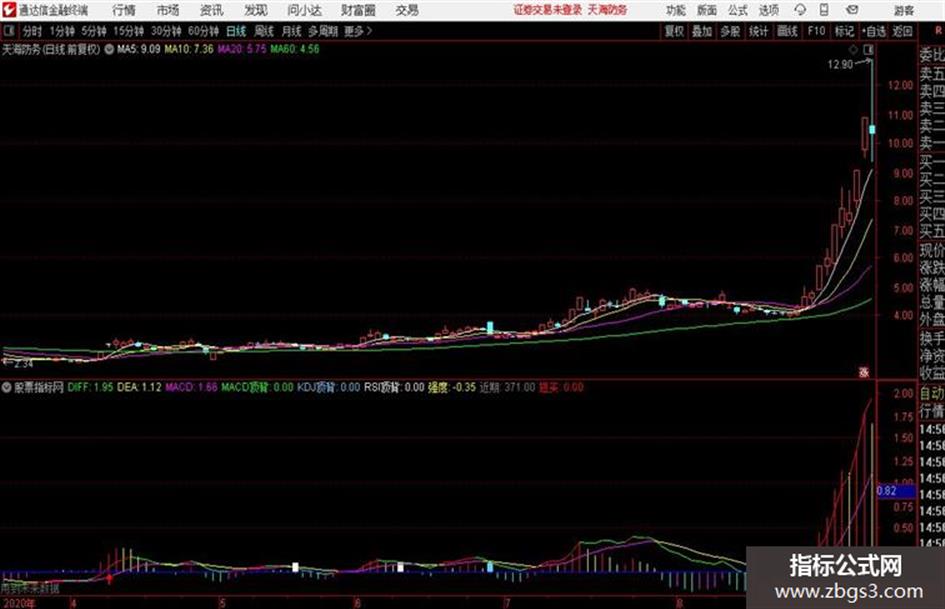Expand the round dropdown beside 天海防务 title
This screenshot has width=945, height=609.
pos(109,49)
